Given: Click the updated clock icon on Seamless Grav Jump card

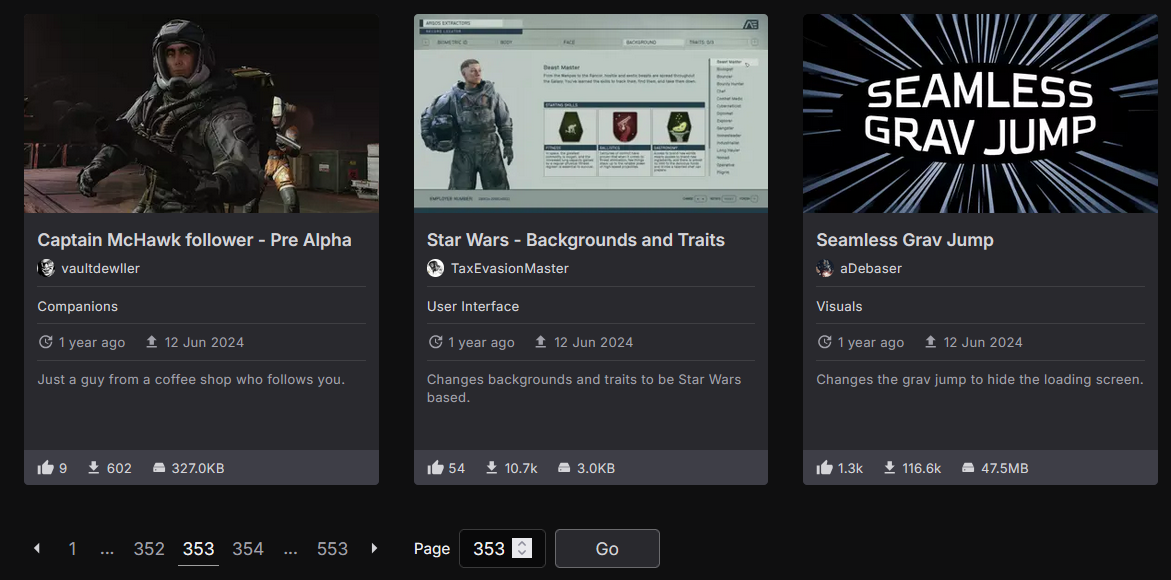Looking at the screenshot, I should (x=824, y=342).
